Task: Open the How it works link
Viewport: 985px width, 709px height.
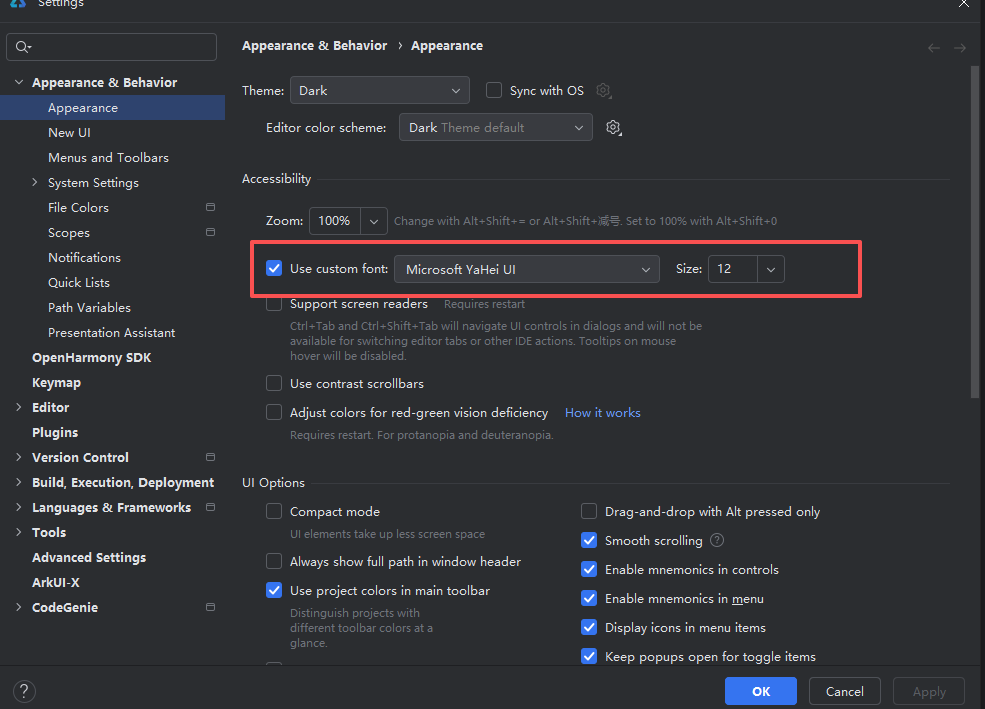Action: pyautogui.click(x=602, y=413)
